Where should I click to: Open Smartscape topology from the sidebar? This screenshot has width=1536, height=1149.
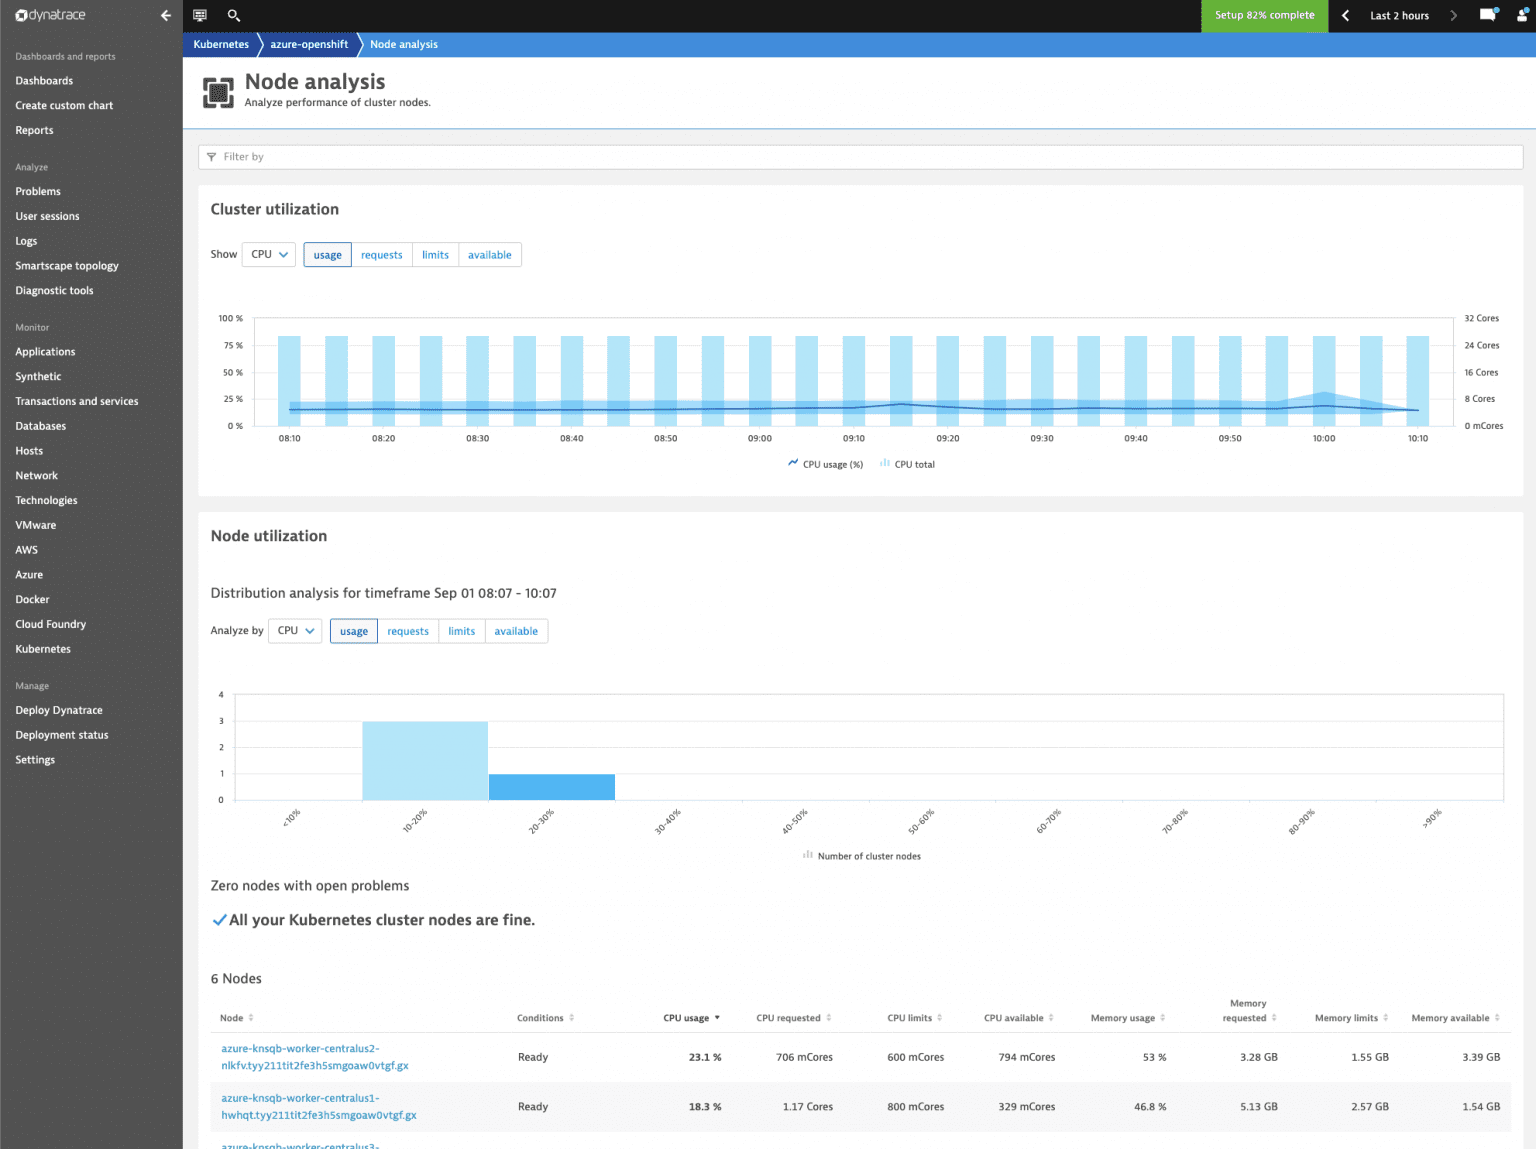(x=66, y=265)
